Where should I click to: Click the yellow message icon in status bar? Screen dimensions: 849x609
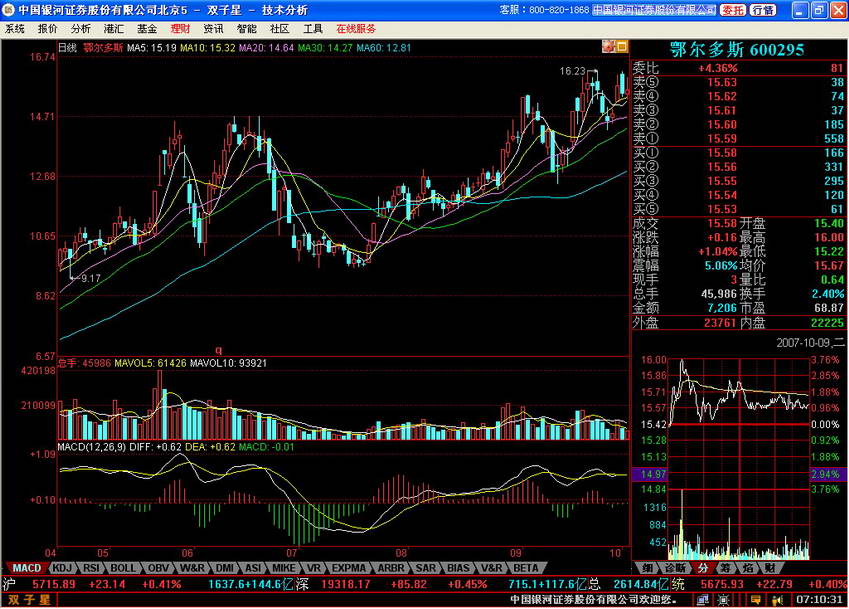coord(755,600)
